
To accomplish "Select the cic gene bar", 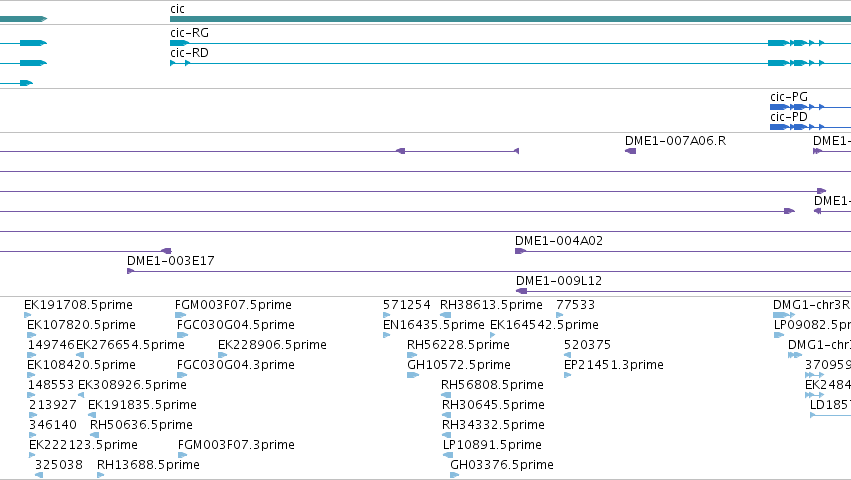I will [x=510, y=19].
